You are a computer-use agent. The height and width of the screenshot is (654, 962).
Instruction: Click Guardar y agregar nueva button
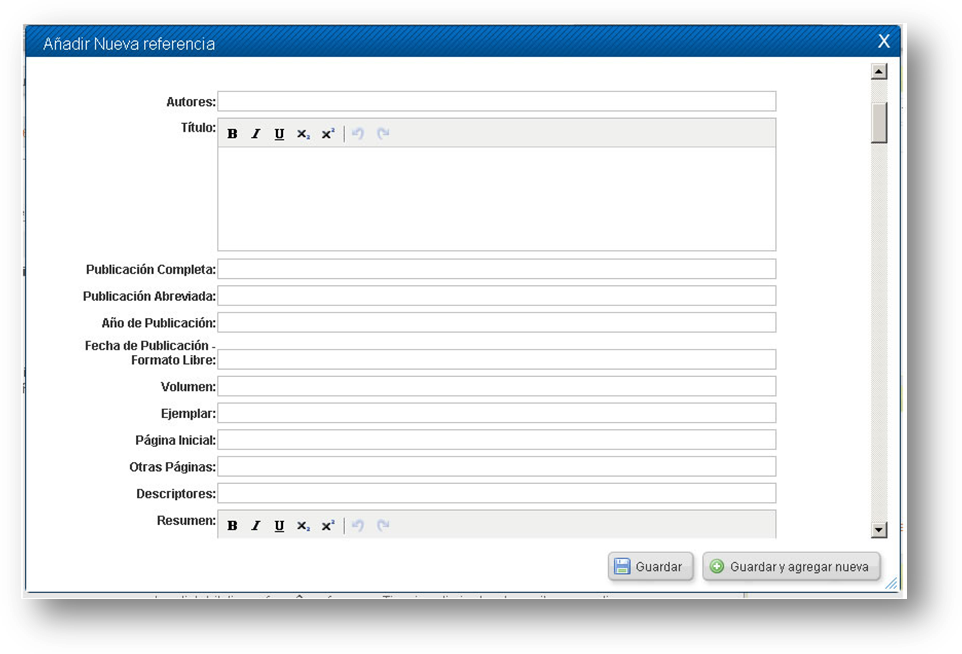coord(791,566)
